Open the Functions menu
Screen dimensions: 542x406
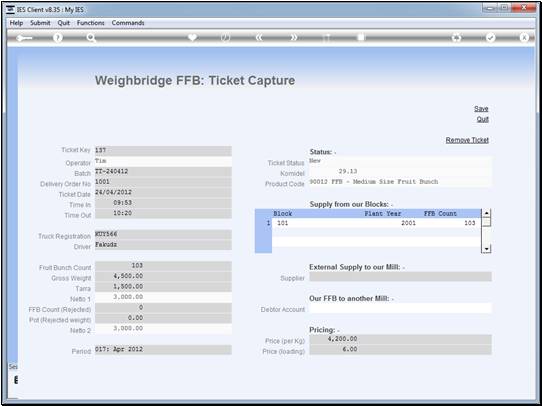[91, 23]
